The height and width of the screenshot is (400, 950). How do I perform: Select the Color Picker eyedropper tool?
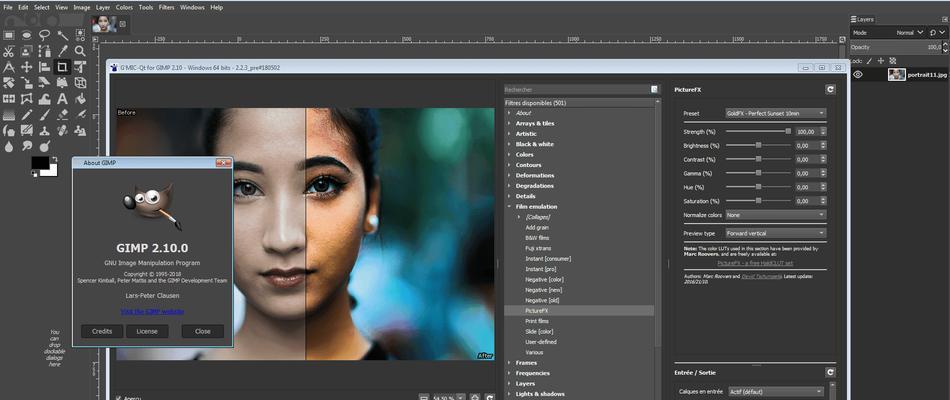coord(62,51)
